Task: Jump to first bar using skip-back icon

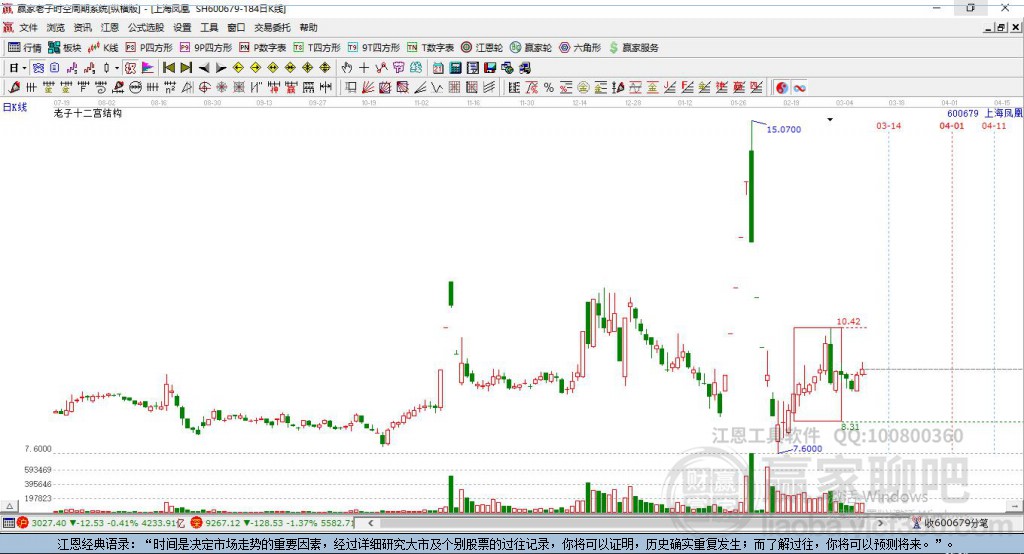Action: click(x=169, y=68)
